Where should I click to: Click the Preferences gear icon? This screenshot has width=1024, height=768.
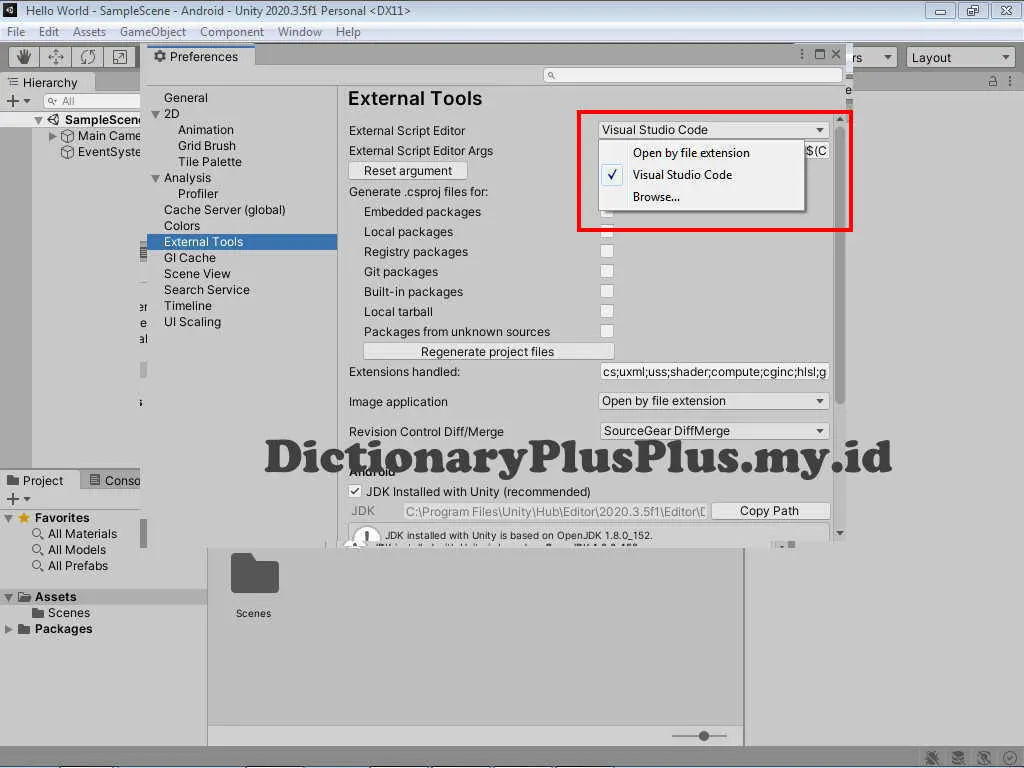coord(159,57)
